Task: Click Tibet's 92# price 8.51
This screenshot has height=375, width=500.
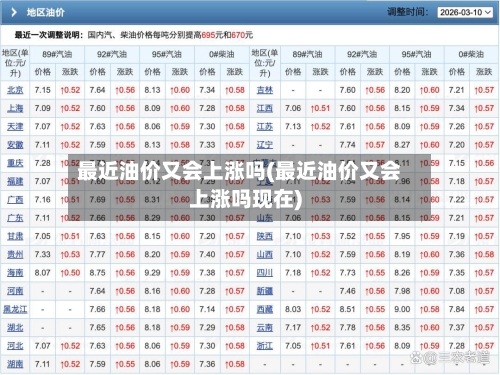Action: pos(347,309)
